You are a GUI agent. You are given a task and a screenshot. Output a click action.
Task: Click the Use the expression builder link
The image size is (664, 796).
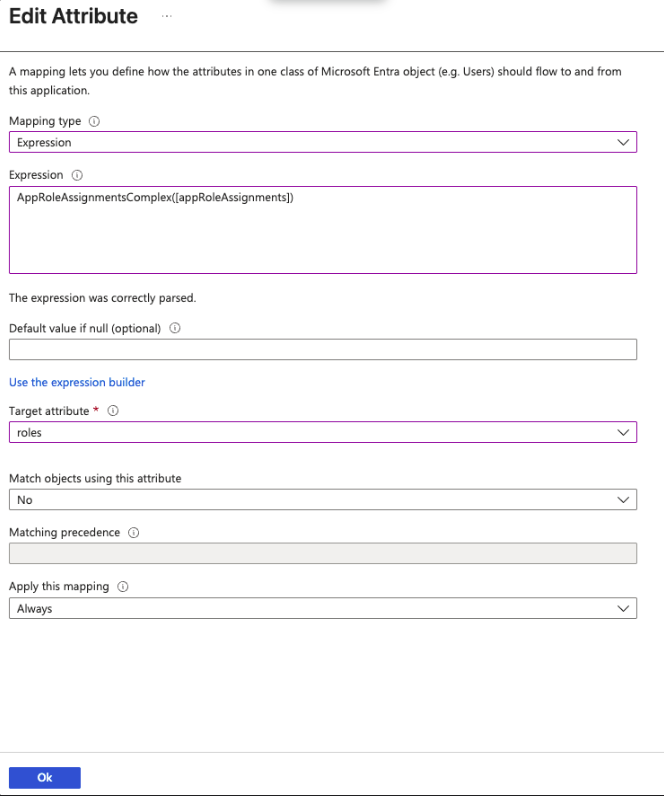(x=77, y=382)
